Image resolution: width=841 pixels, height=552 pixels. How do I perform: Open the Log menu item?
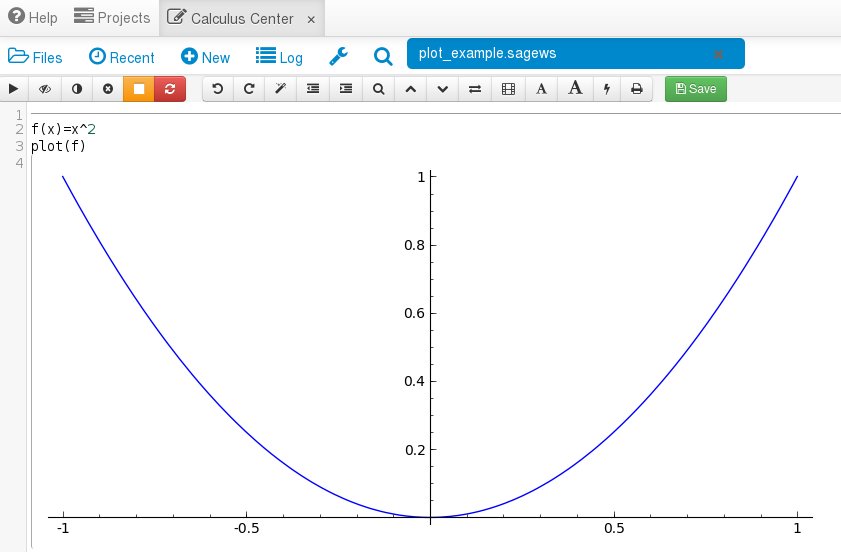coord(279,57)
